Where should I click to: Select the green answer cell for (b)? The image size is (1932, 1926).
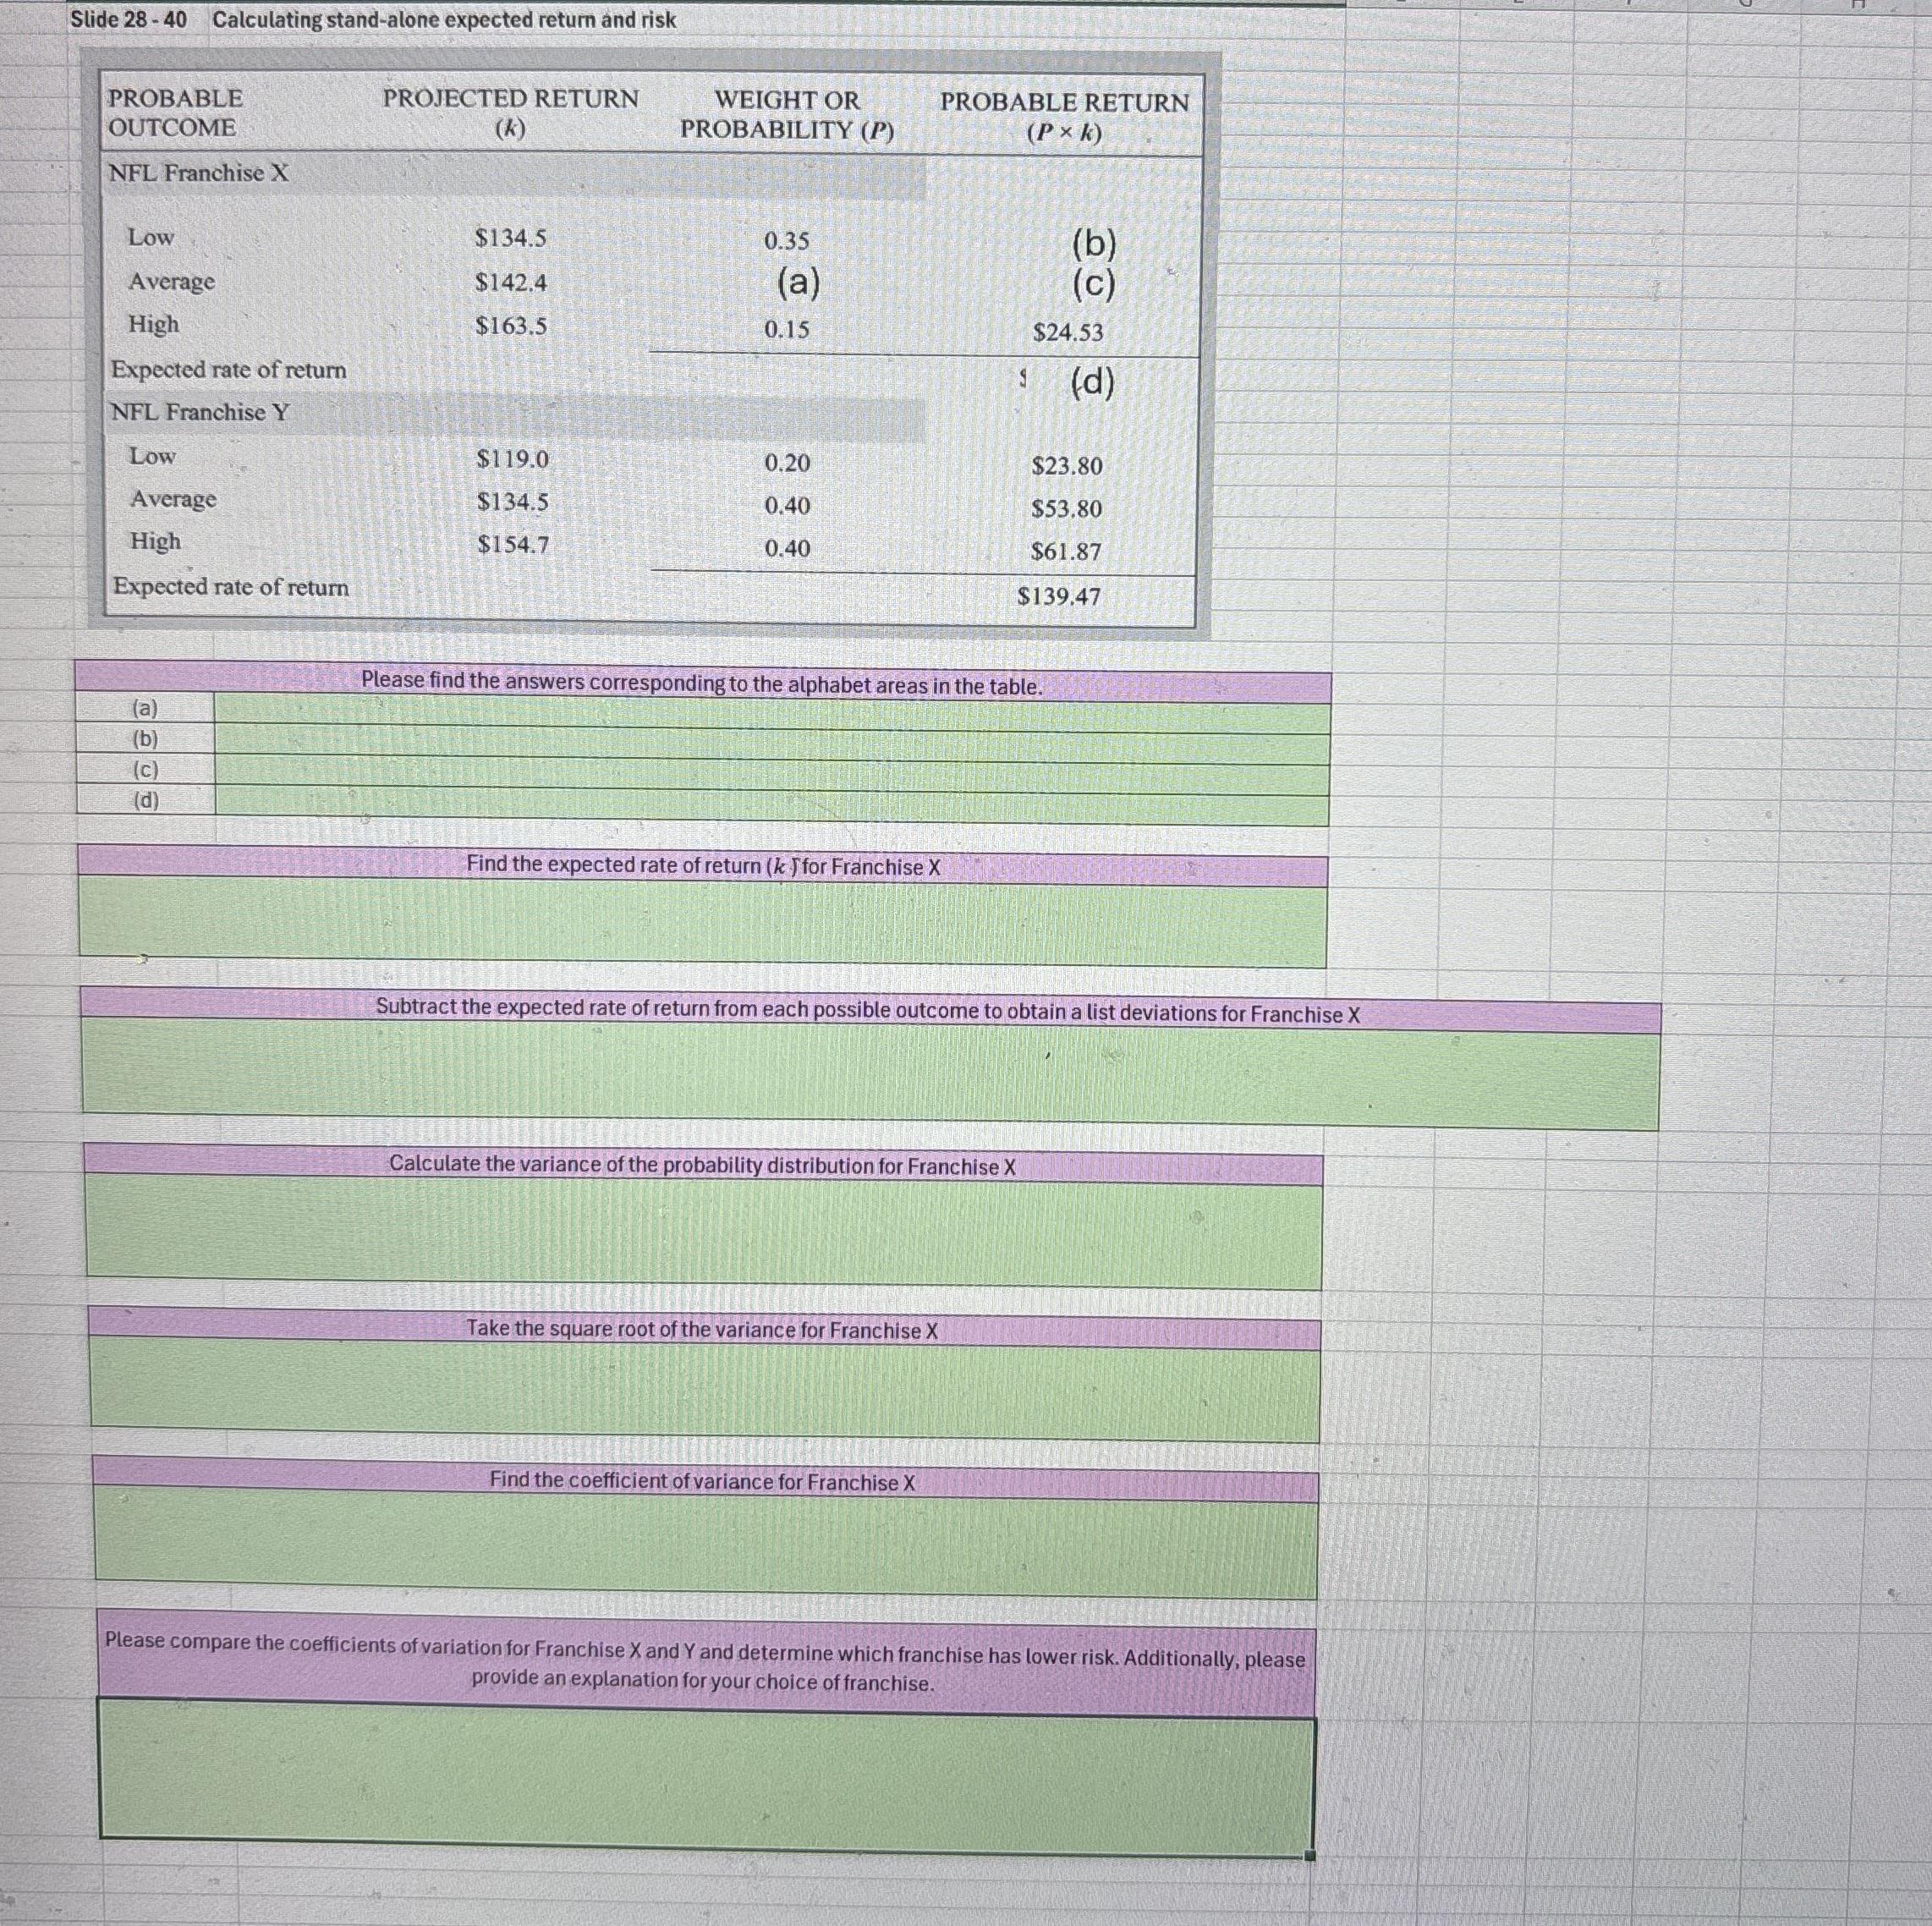[x=770, y=740]
